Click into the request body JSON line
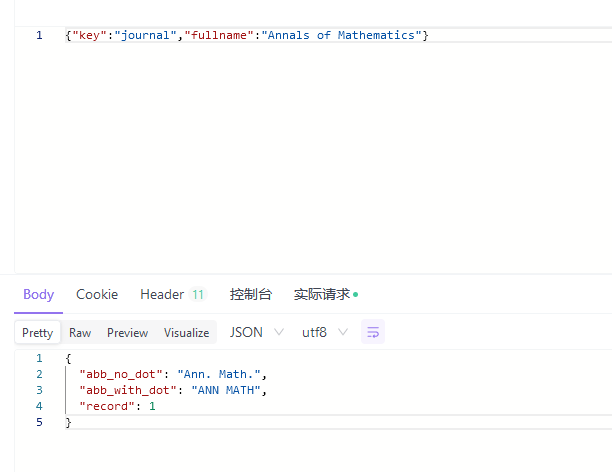Screen dimensions: 612x472 [338, 35]
